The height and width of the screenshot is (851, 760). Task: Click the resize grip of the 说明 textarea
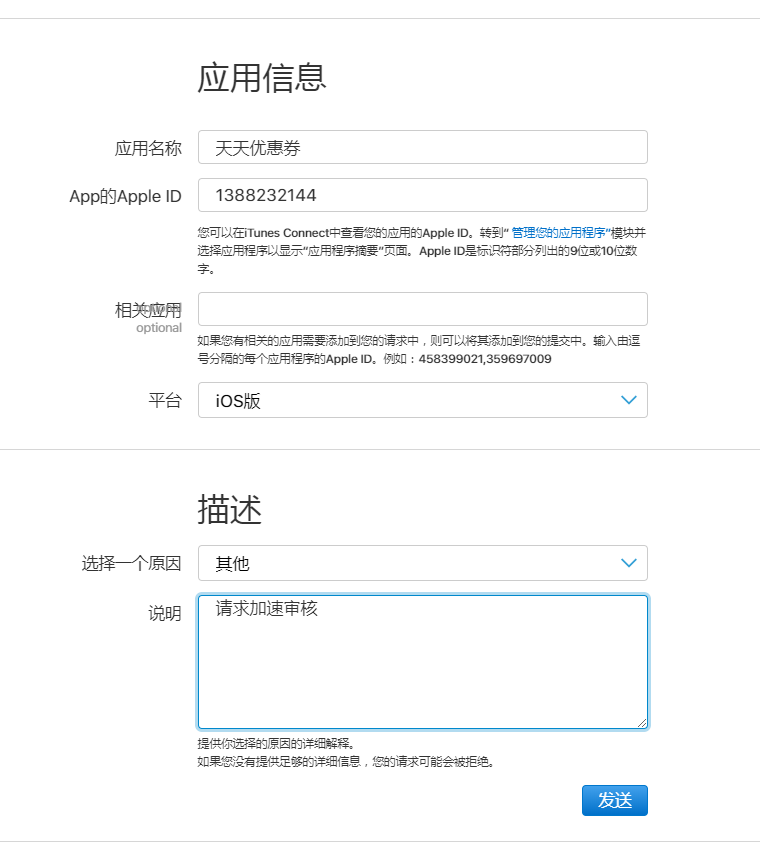(642, 722)
